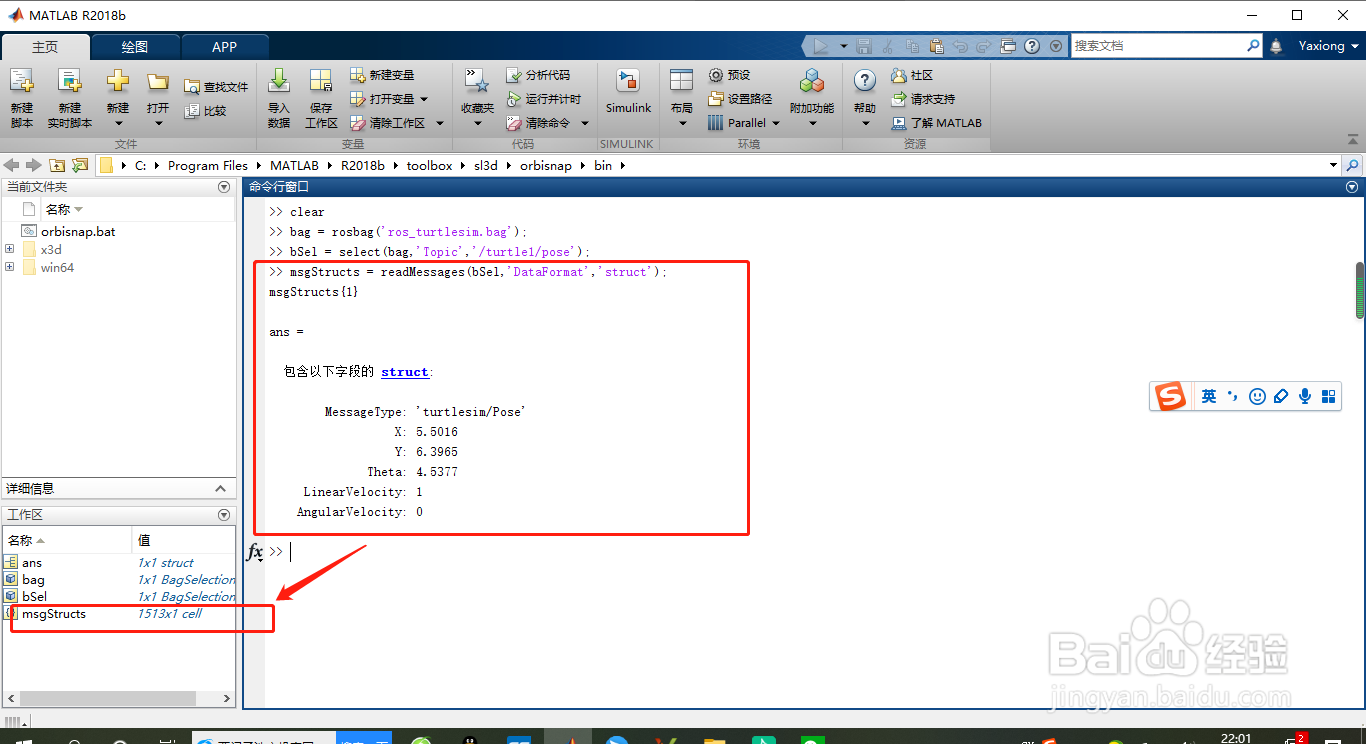The image size is (1366, 744).
Task: Open 布局 layout options
Action: click(x=682, y=98)
